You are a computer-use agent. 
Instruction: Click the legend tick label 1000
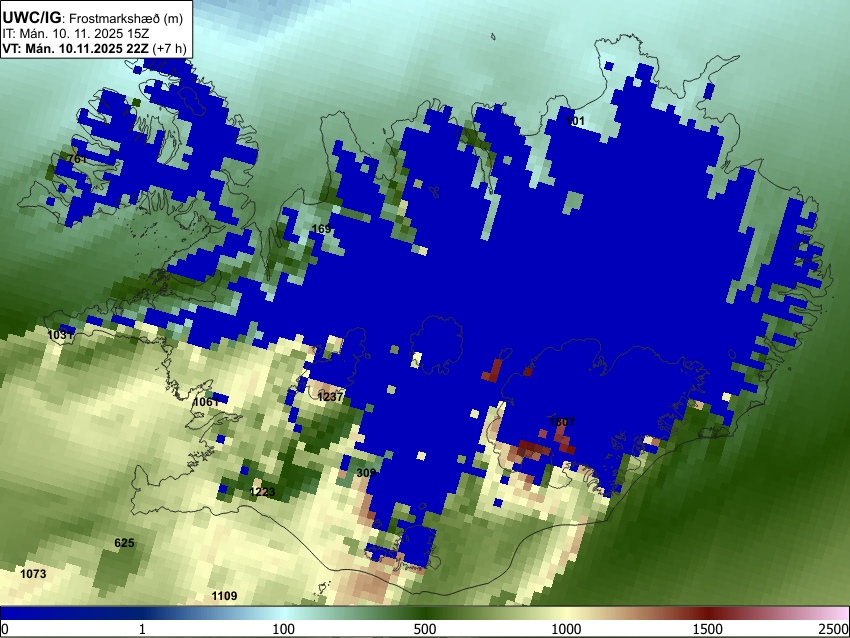coord(566,629)
